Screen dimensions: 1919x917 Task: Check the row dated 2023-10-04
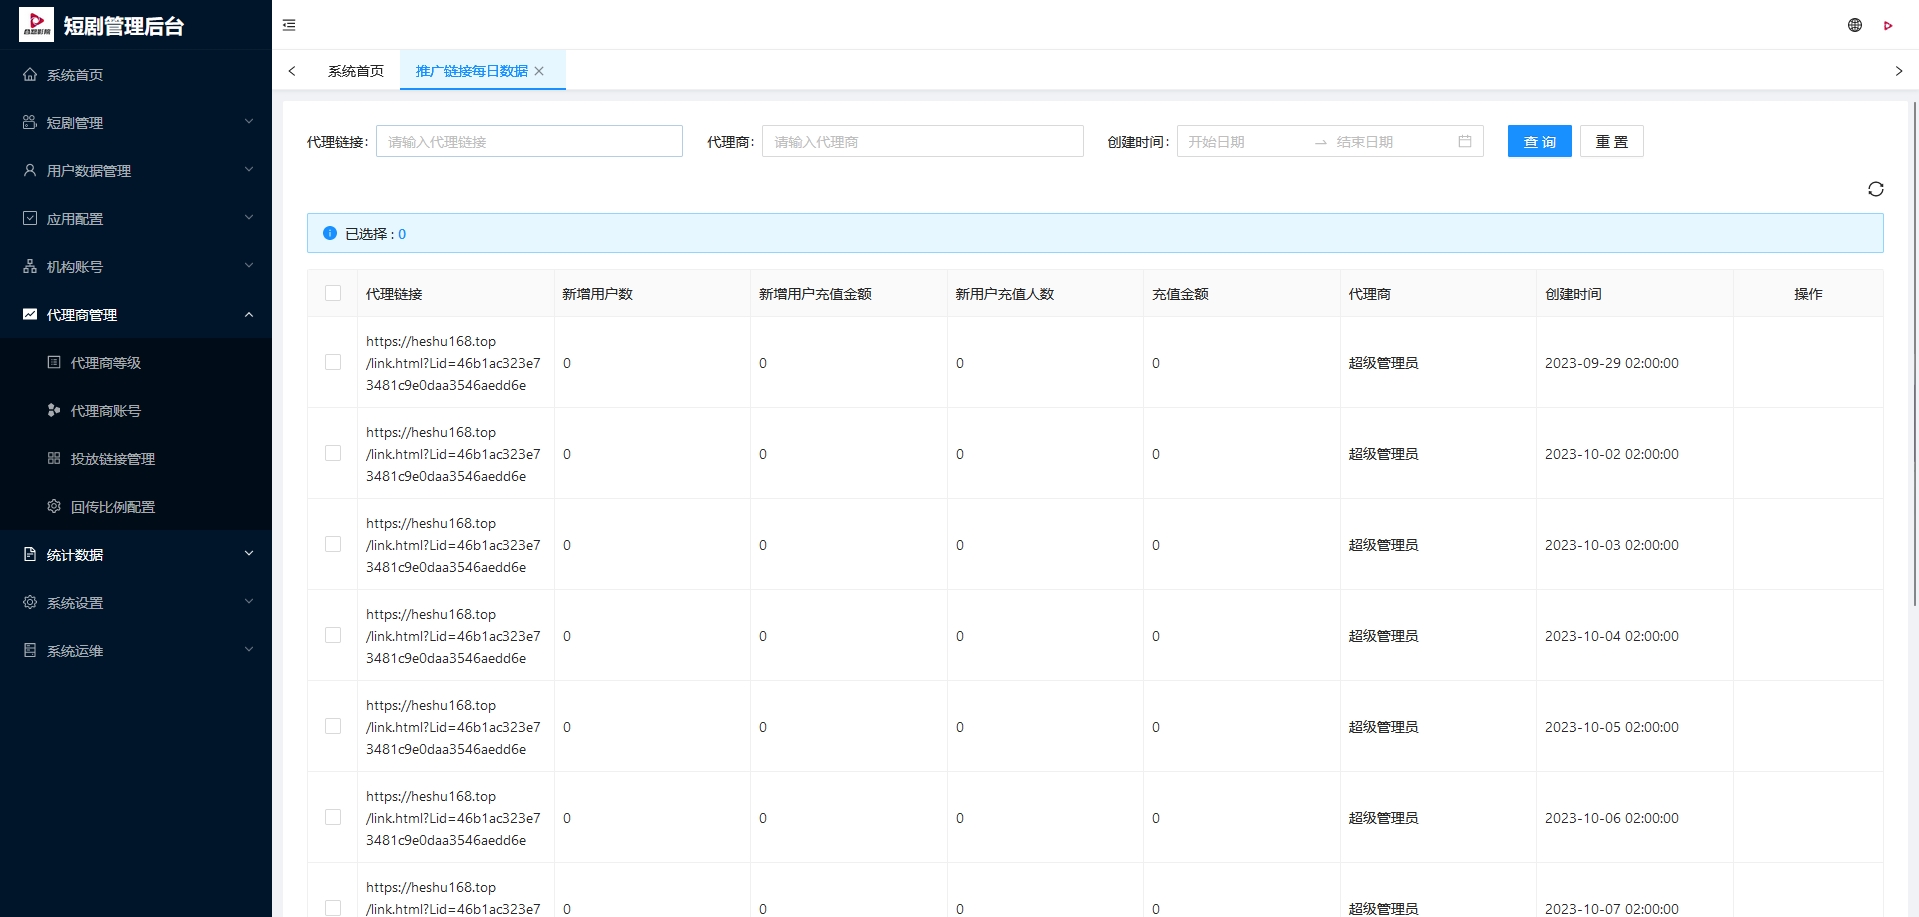(333, 635)
